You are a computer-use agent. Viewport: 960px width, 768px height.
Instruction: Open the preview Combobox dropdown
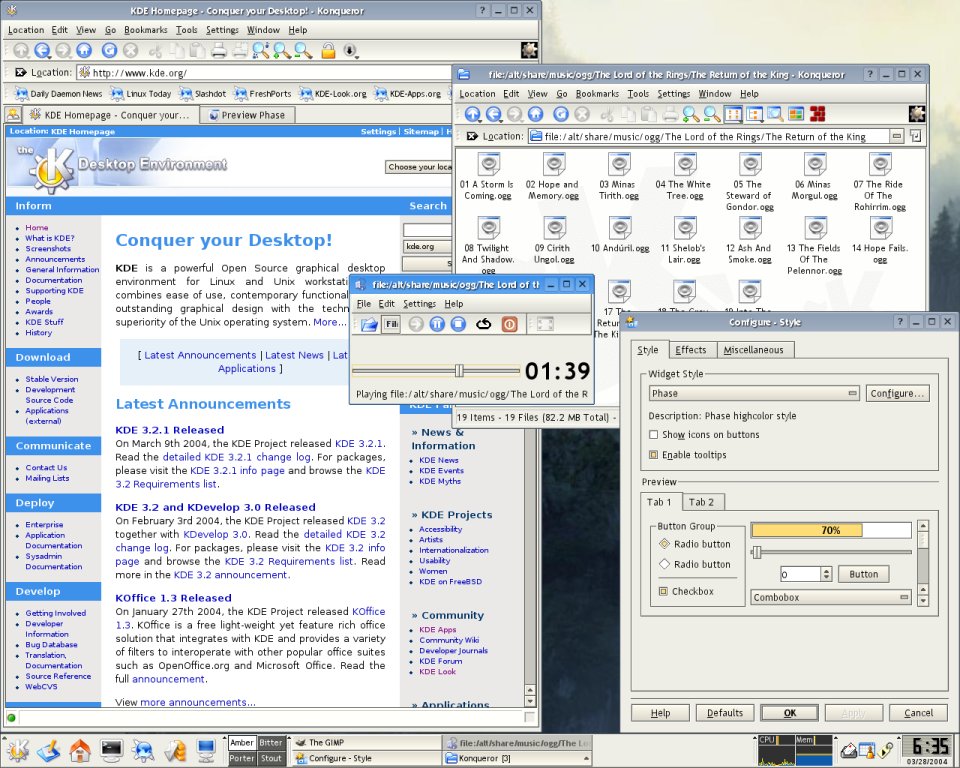(831, 597)
